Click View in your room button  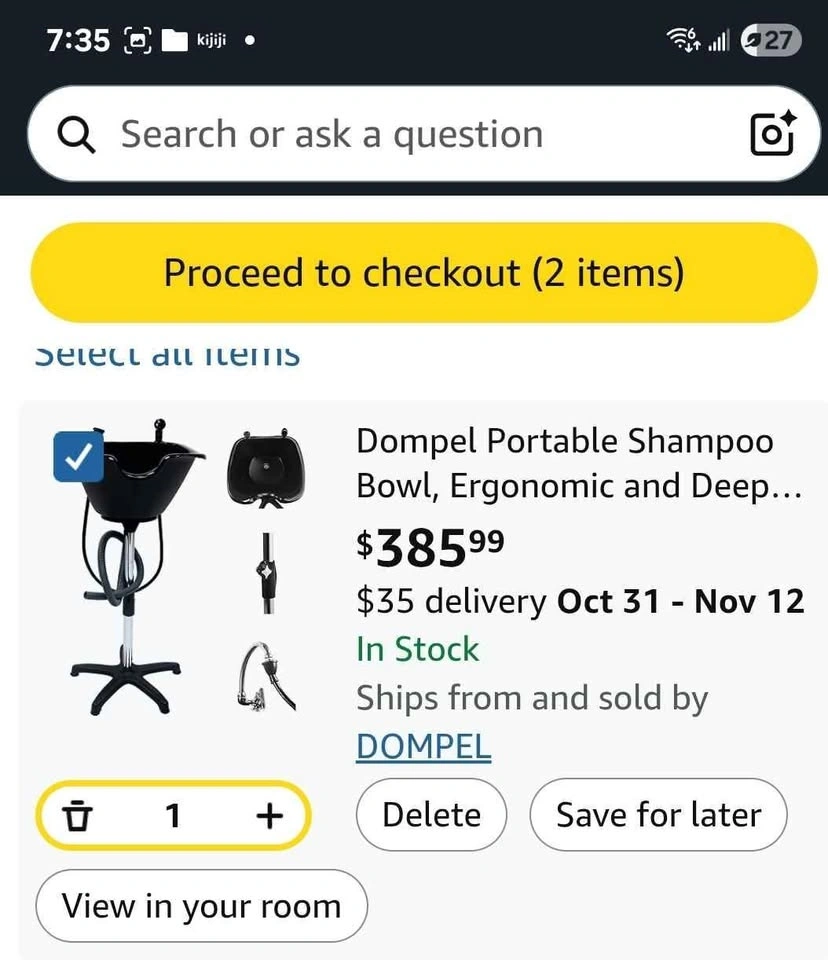pos(201,906)
